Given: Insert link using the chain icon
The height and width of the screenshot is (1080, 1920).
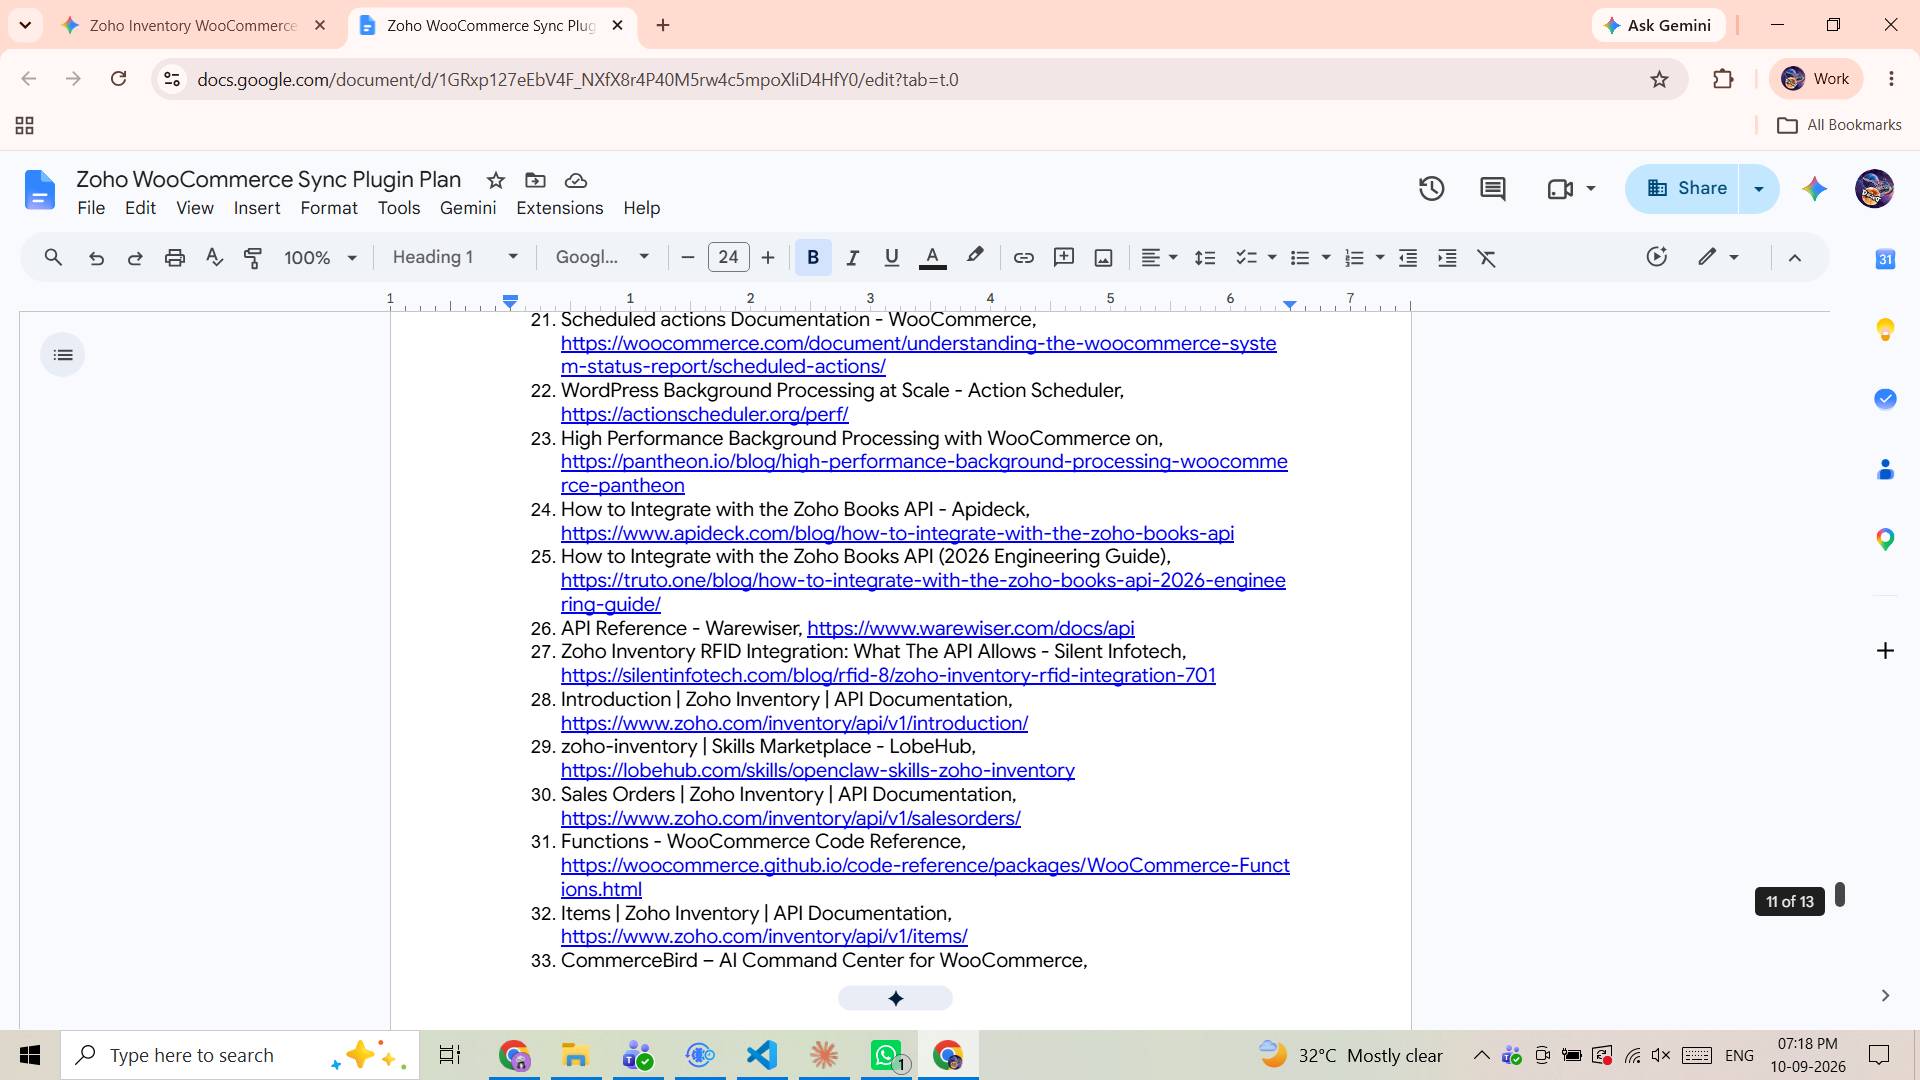Looking at the screenshot, I should [1023, 258].
